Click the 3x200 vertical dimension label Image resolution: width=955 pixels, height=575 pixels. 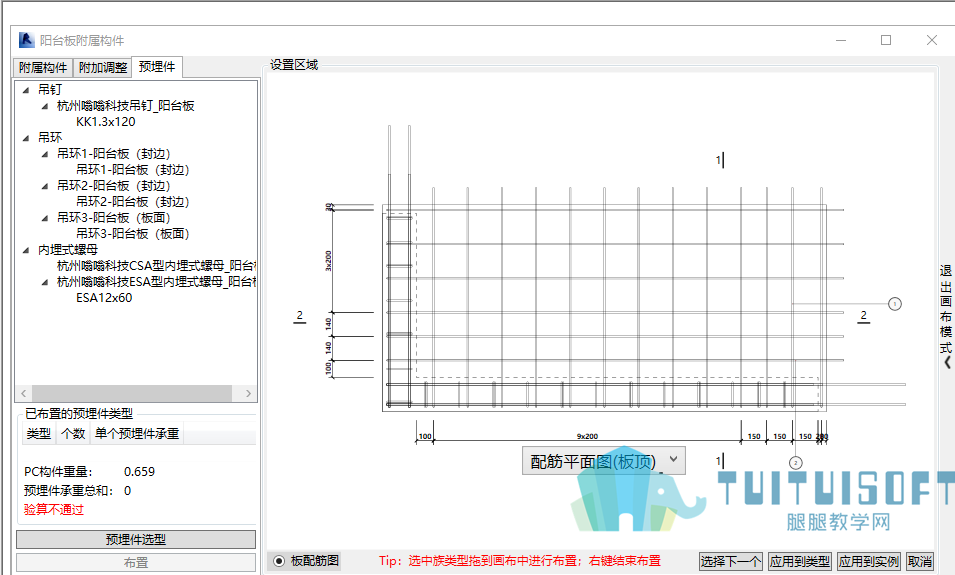(329, 261)
